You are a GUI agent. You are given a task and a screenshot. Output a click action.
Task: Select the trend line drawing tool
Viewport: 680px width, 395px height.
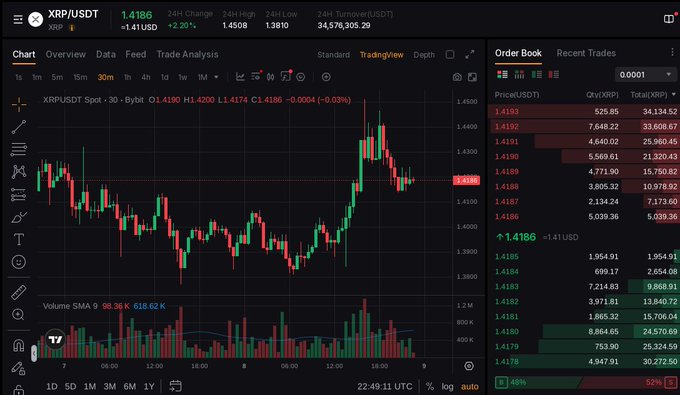click(x=19, y=127)
